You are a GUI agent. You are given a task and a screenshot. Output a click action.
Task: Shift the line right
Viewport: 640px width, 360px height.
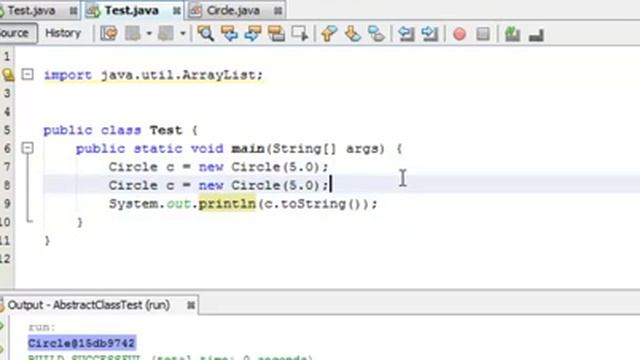point(430,33)
